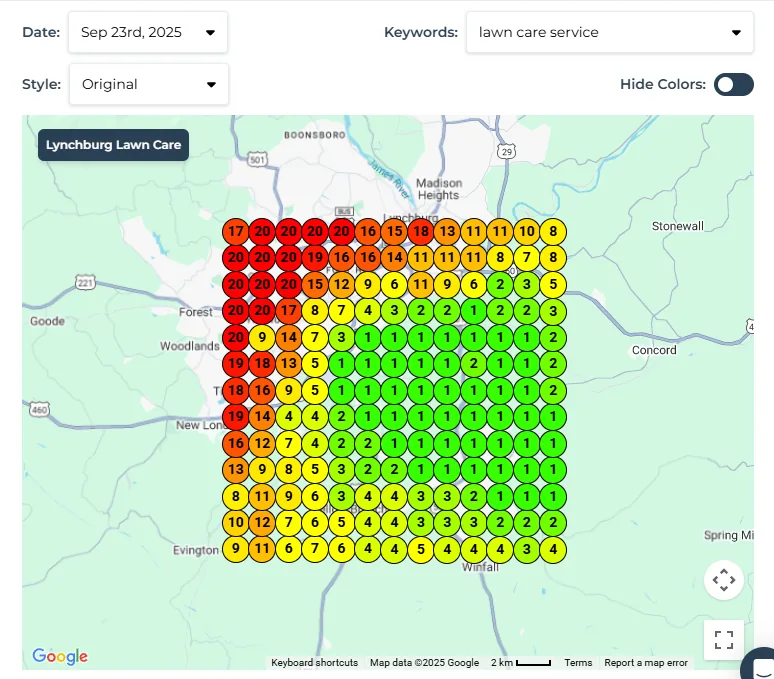Open map camera move controls icon
This screenshot has height=679, width=774.
(x=724, y=580)
